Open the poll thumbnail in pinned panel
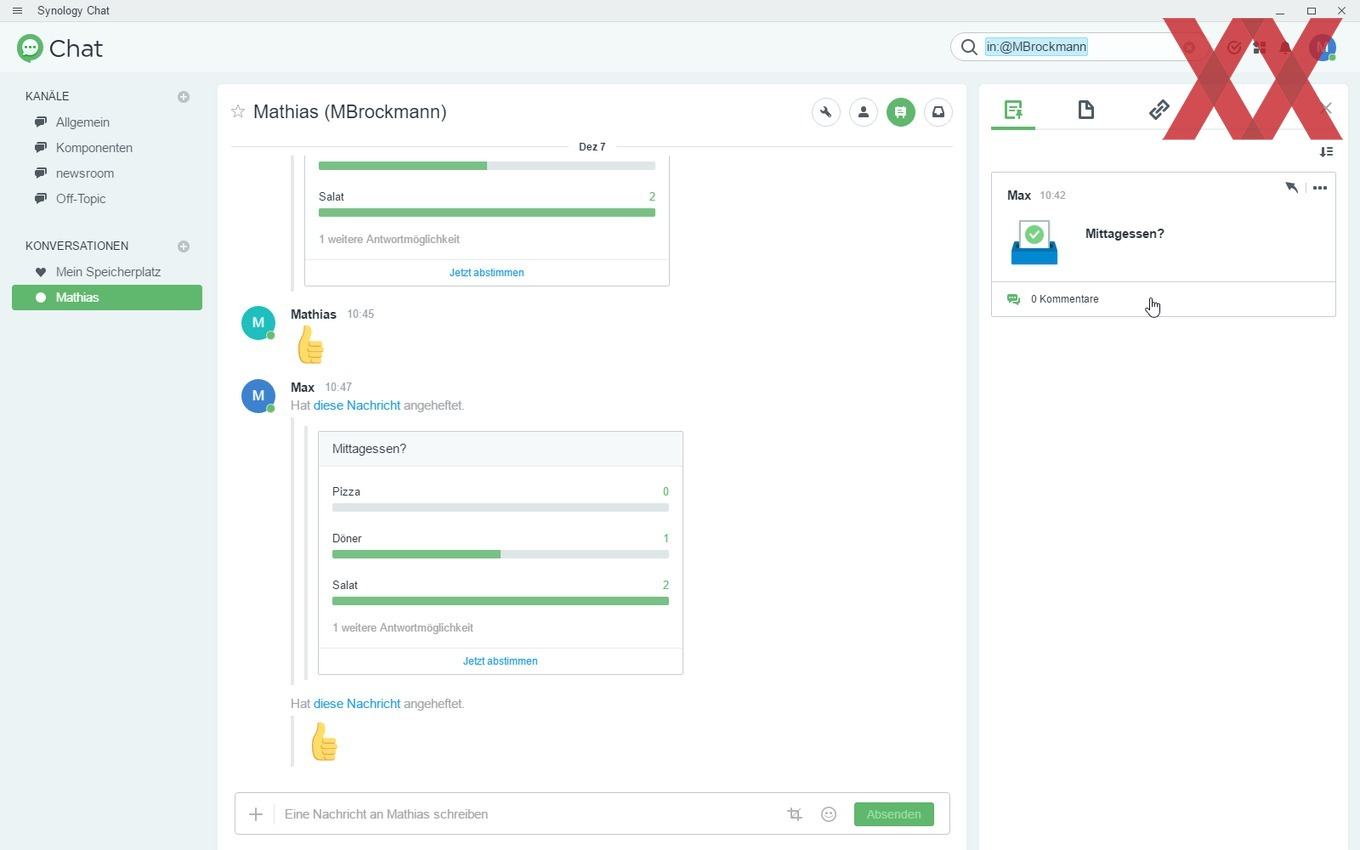 [1034, 242]
